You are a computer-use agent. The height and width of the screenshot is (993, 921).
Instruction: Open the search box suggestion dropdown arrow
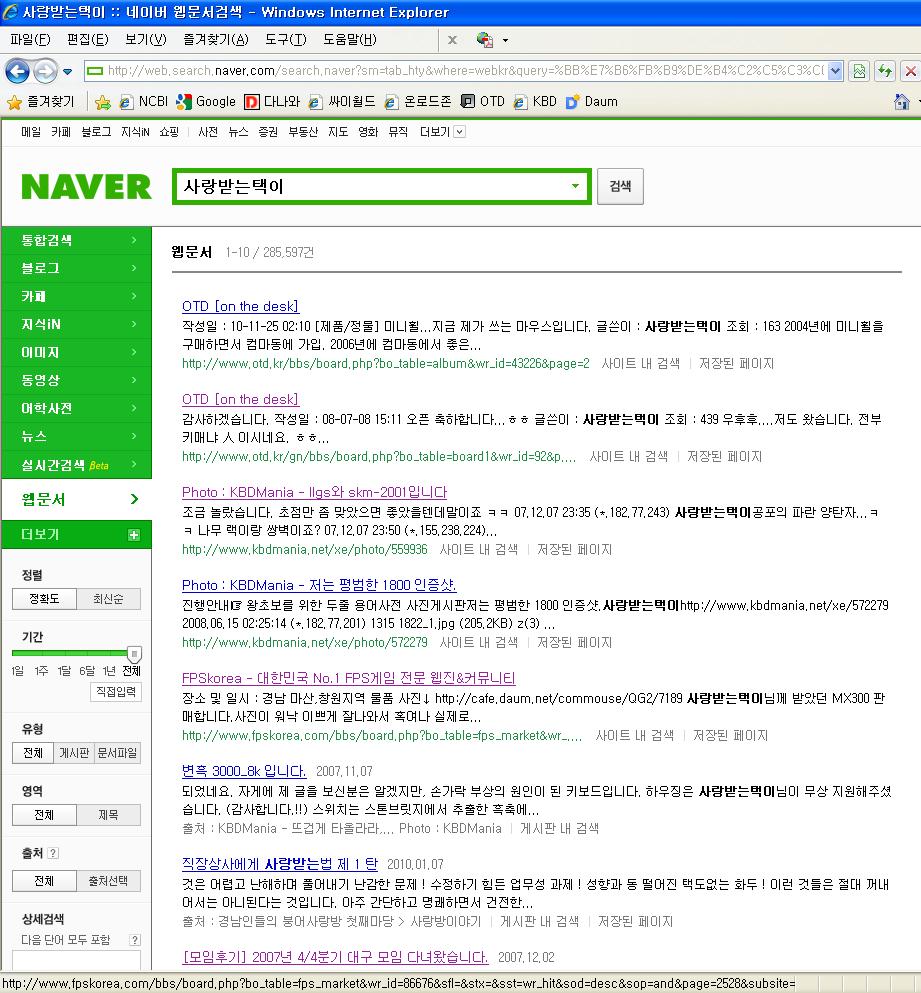click(575, 186)
